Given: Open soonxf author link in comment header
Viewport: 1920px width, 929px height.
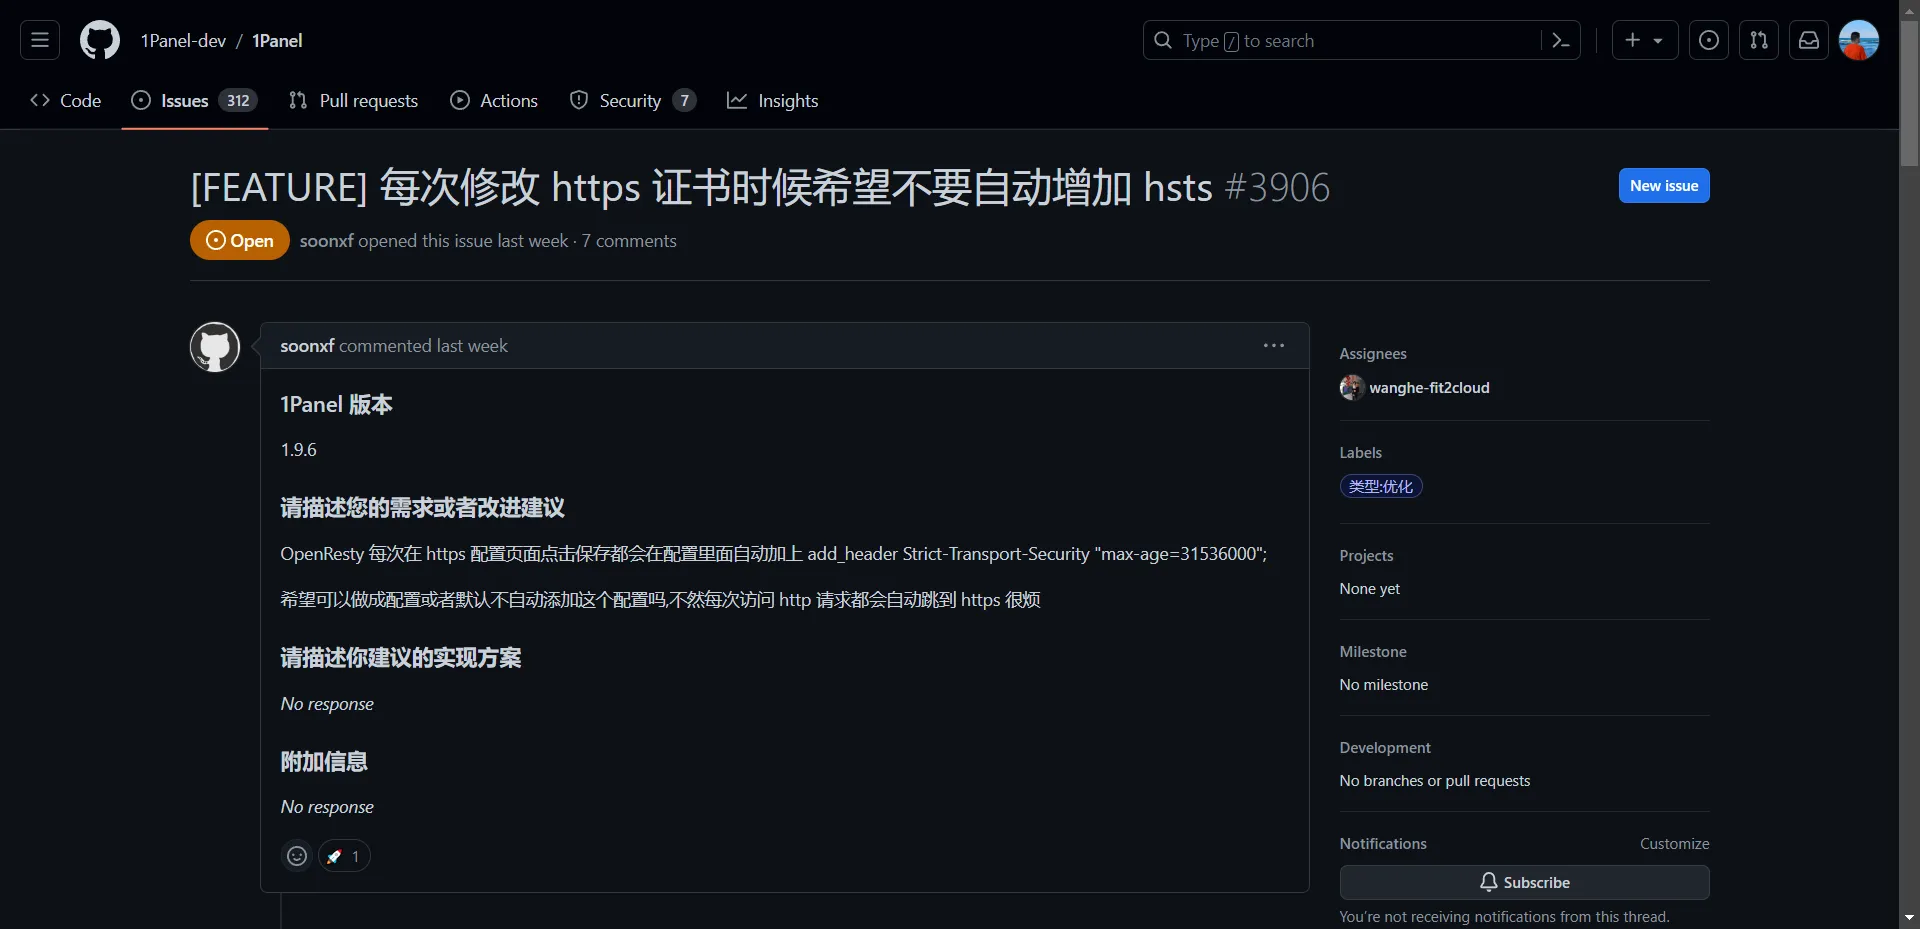Looking at the screenshot, I should (x=307, y=346).
